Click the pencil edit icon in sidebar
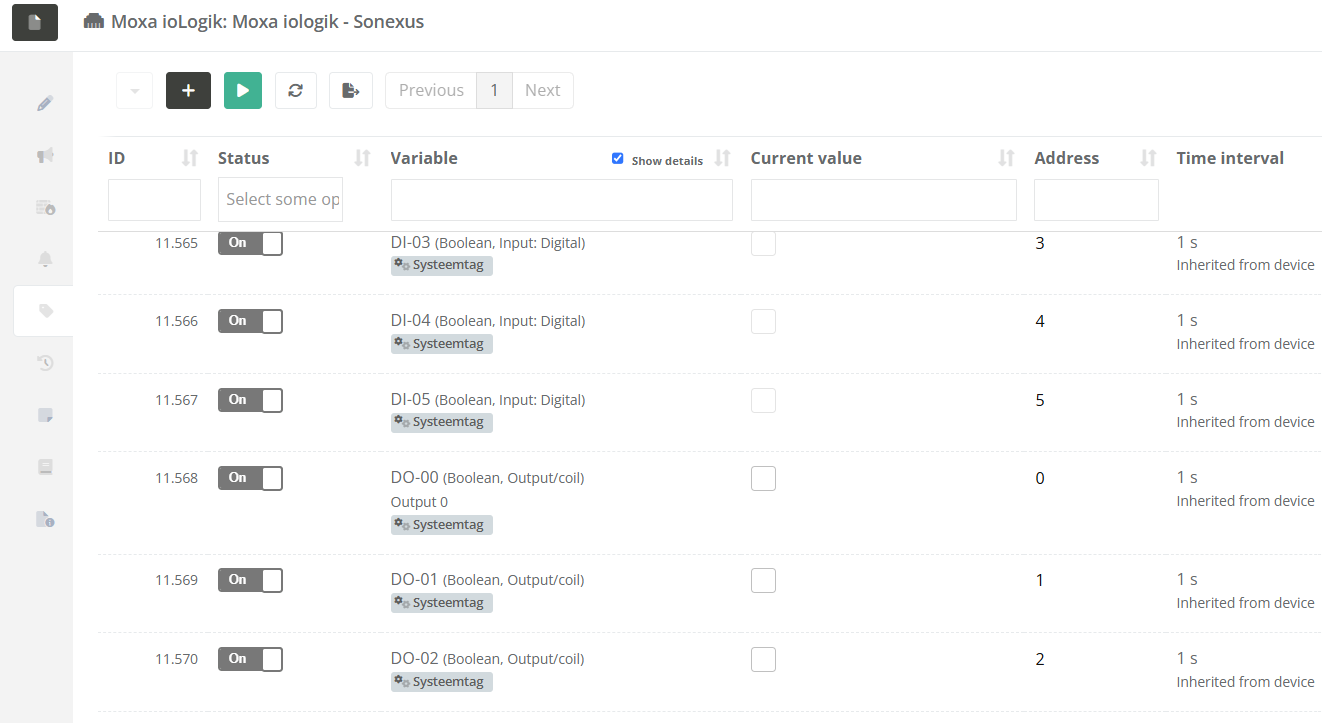 click(x=45, y=103)
